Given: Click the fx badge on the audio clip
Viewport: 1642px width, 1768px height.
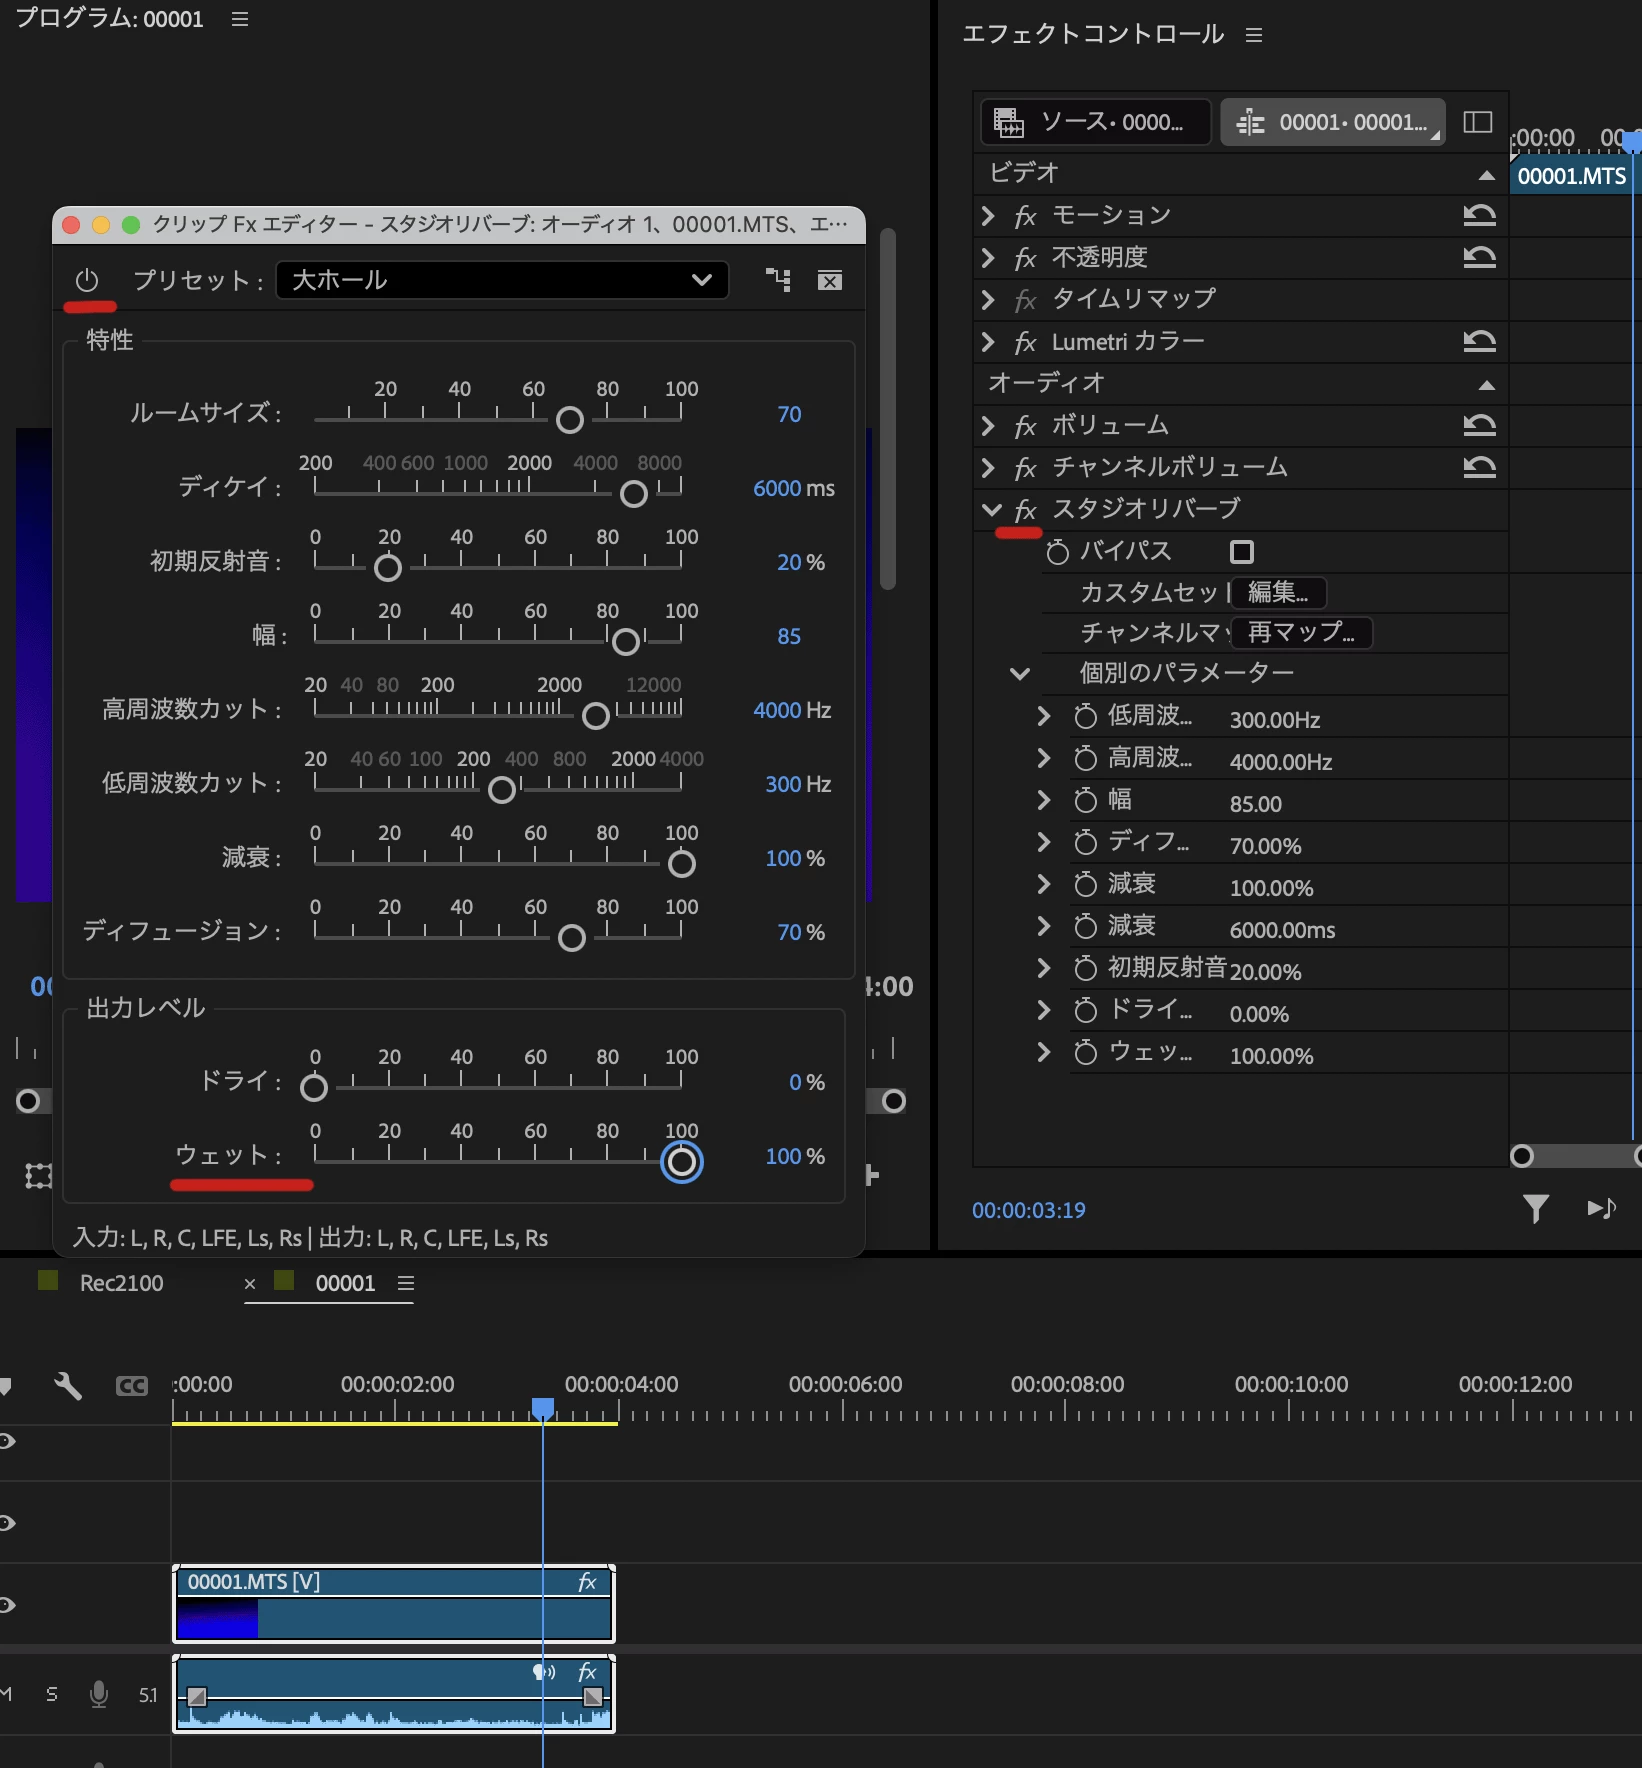Looking at the screenshot, I should pyautogui.click(x=587, y=1672).
